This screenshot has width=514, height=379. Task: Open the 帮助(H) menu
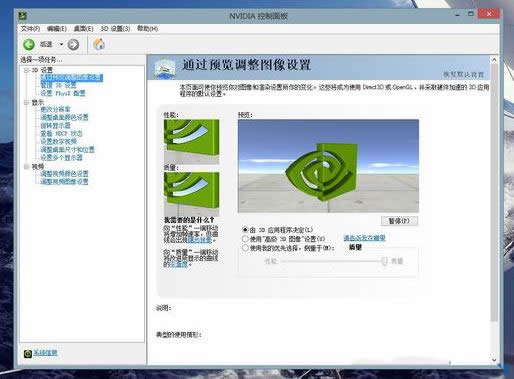pos(147,29)
